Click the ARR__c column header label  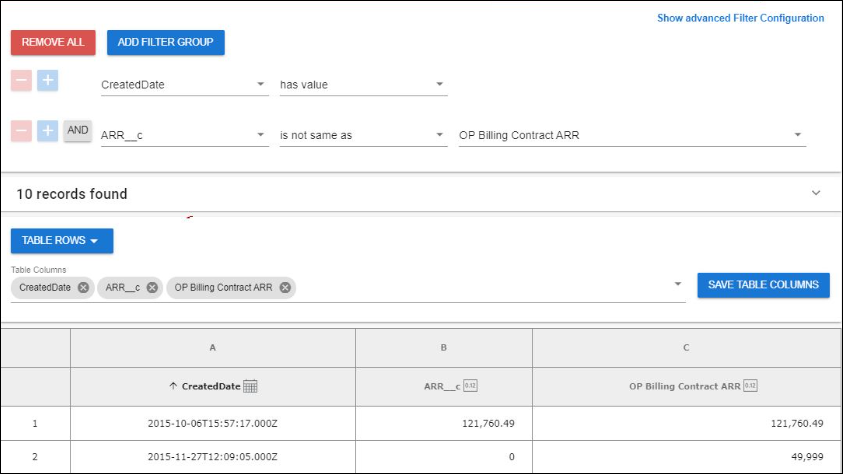tap(442, 386)
